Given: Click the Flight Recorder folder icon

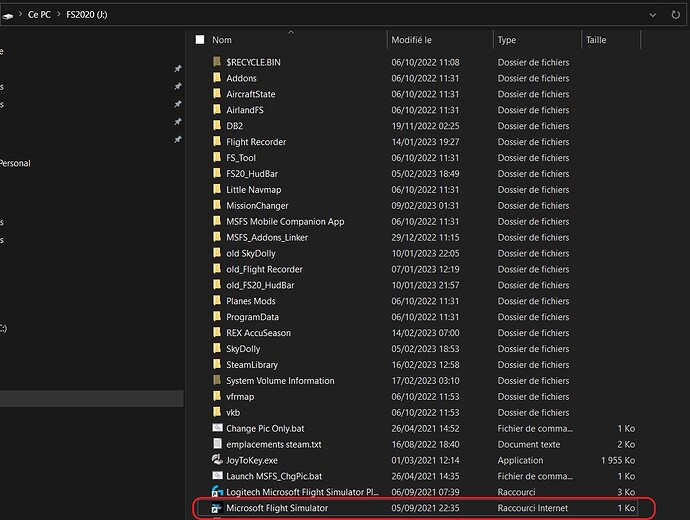Looking at the screenshot, I should [217, 141].
